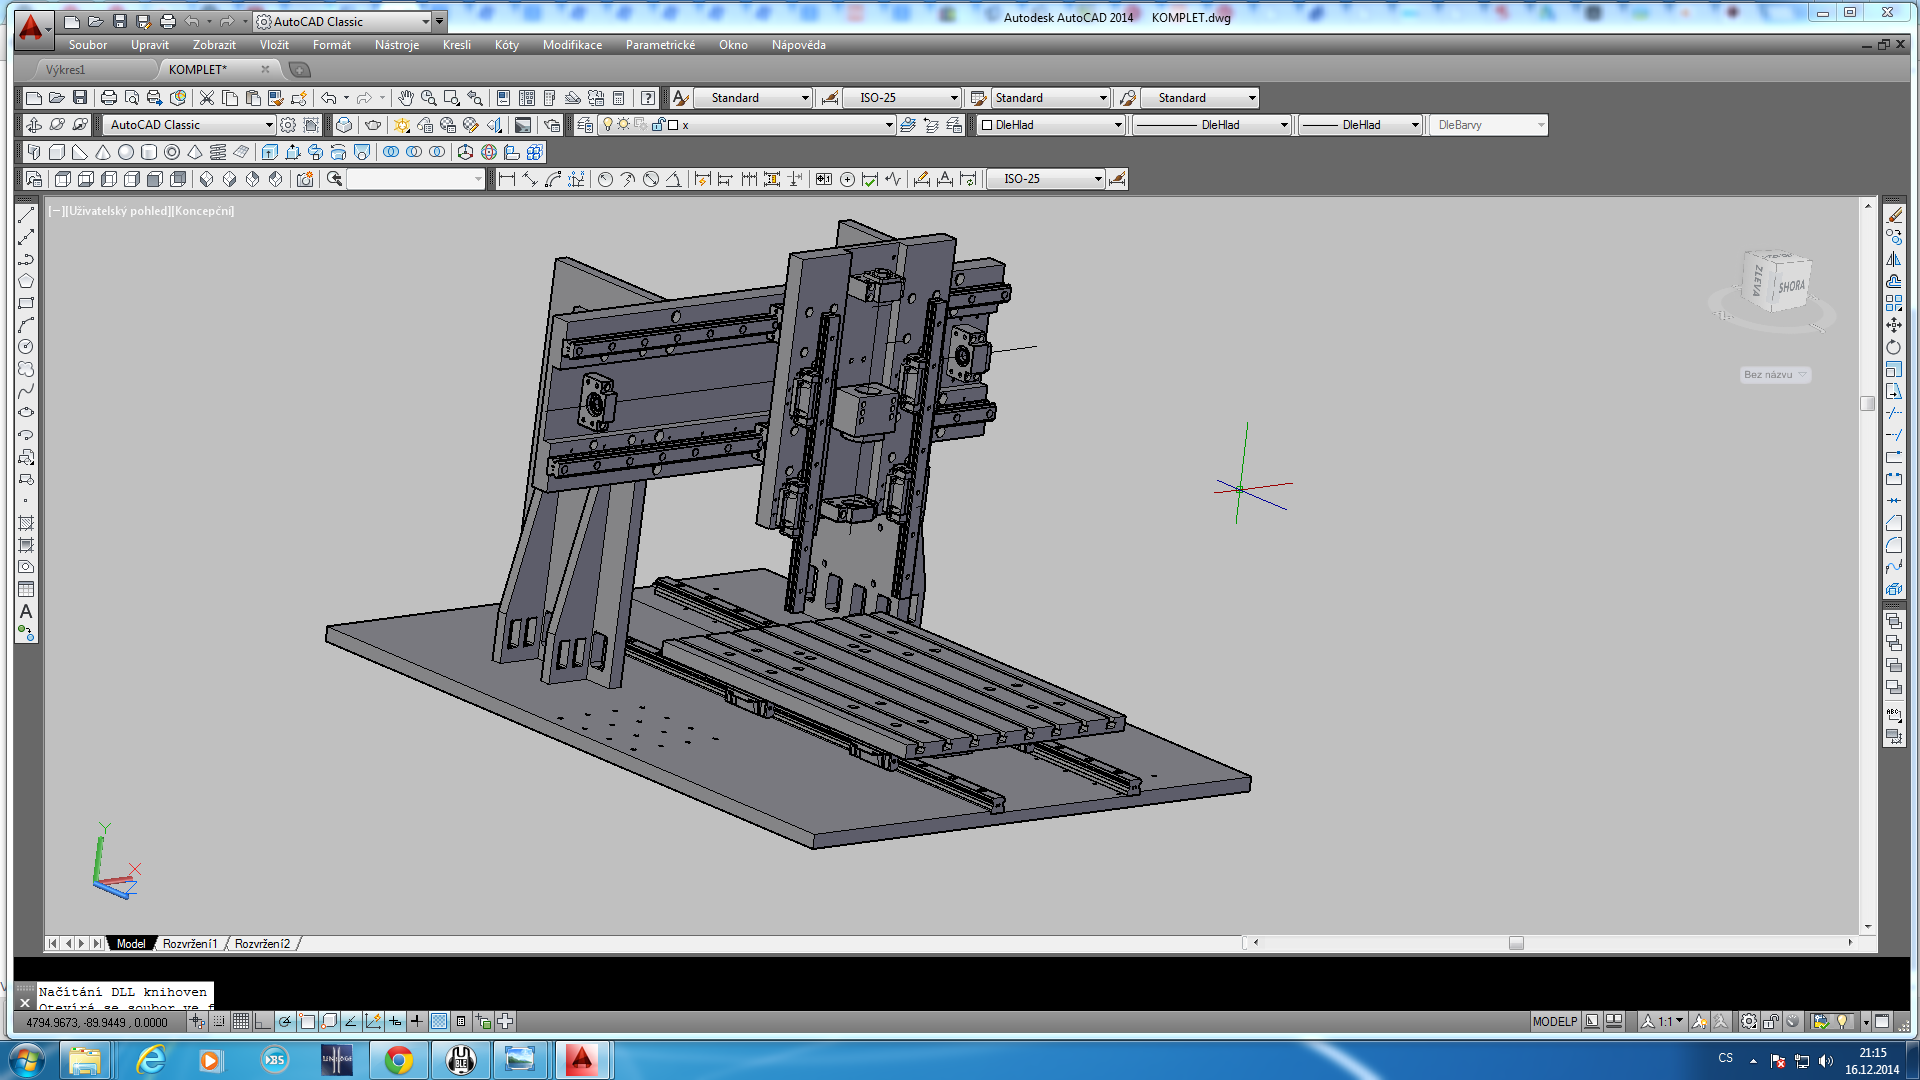This screenshot has width=1920, height=1080.
Task: Click the Multiline Text tool
Action: [x=26, y=611]
